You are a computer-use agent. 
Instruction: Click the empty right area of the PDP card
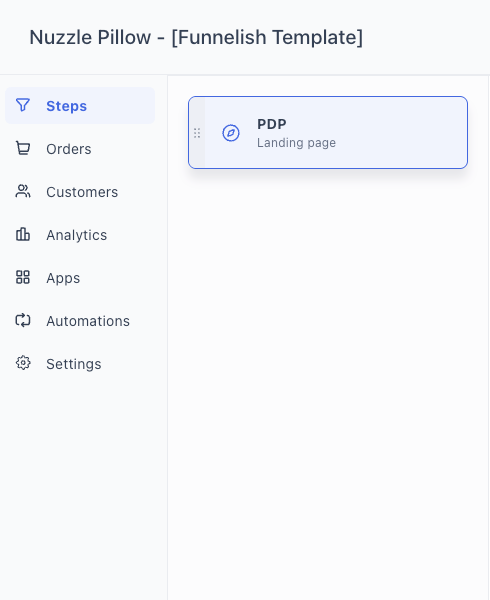coord(402,132)
